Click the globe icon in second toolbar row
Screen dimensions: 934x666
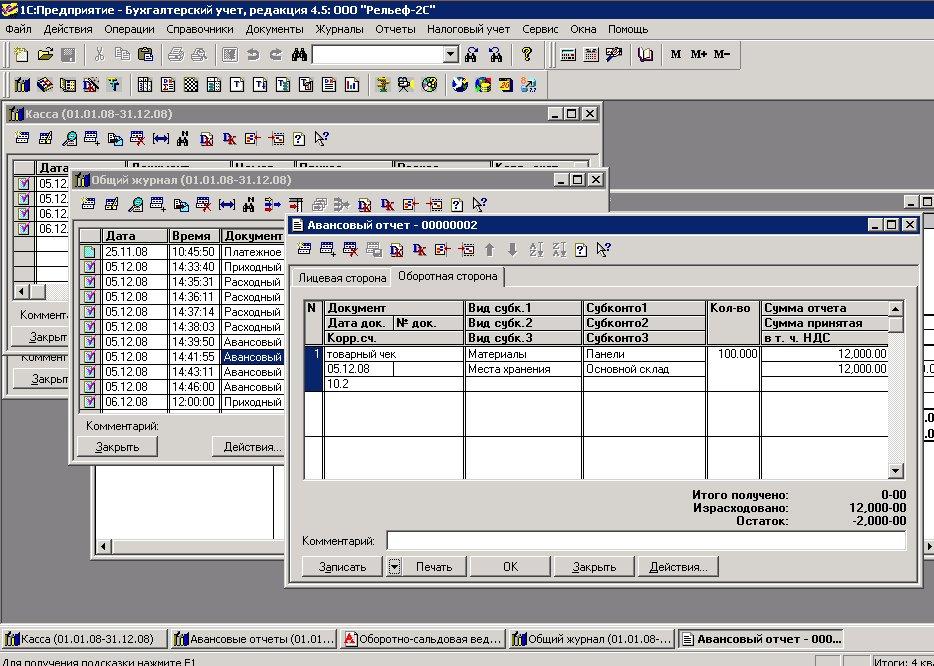coord(459,85)
